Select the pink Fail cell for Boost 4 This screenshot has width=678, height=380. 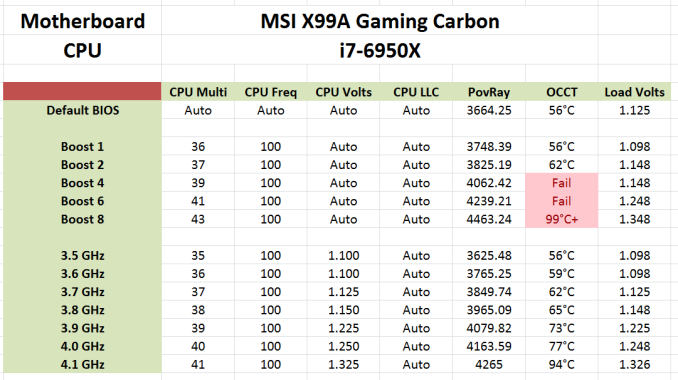(561, 183)
